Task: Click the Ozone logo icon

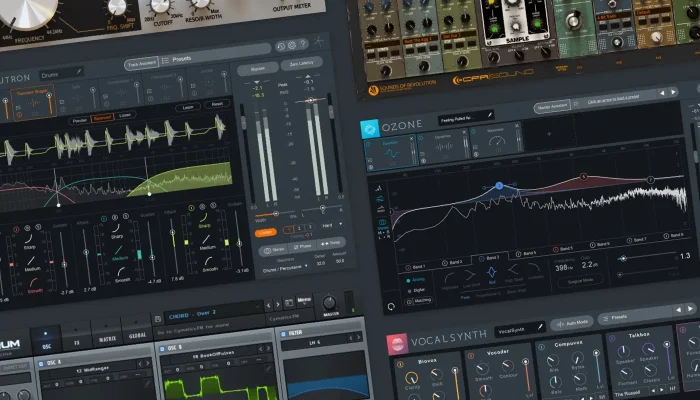Action: click(370, 129)
